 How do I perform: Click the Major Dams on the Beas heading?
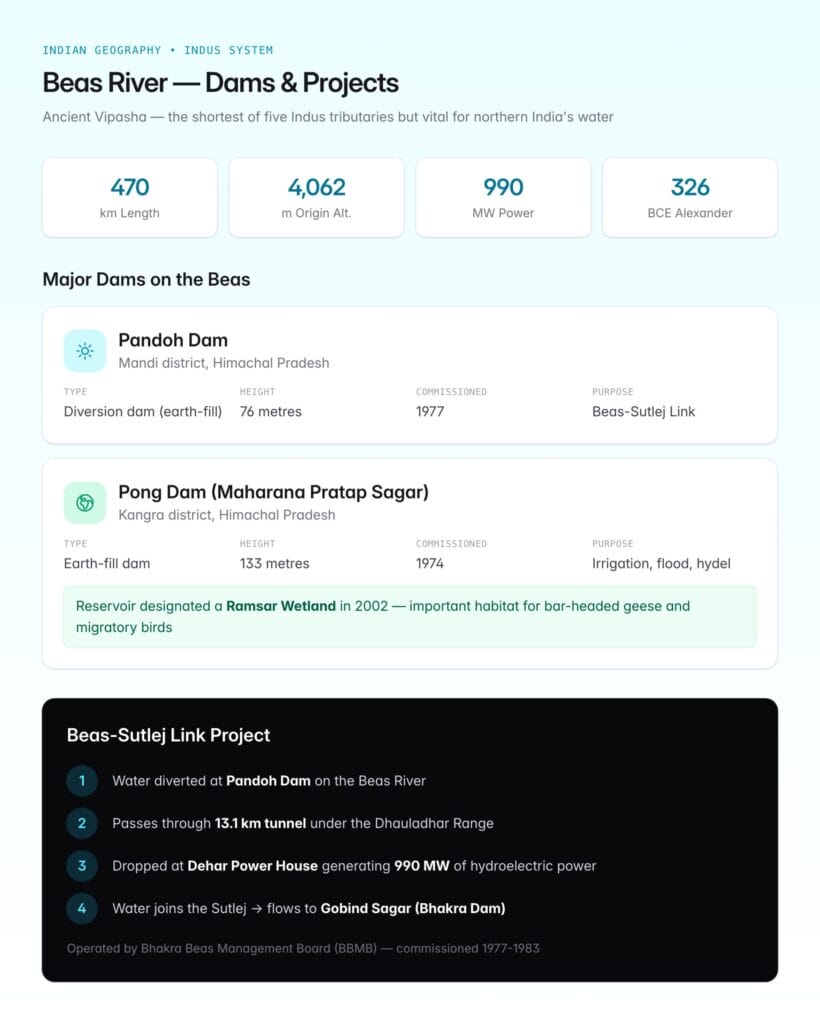[x=146, y=280]
